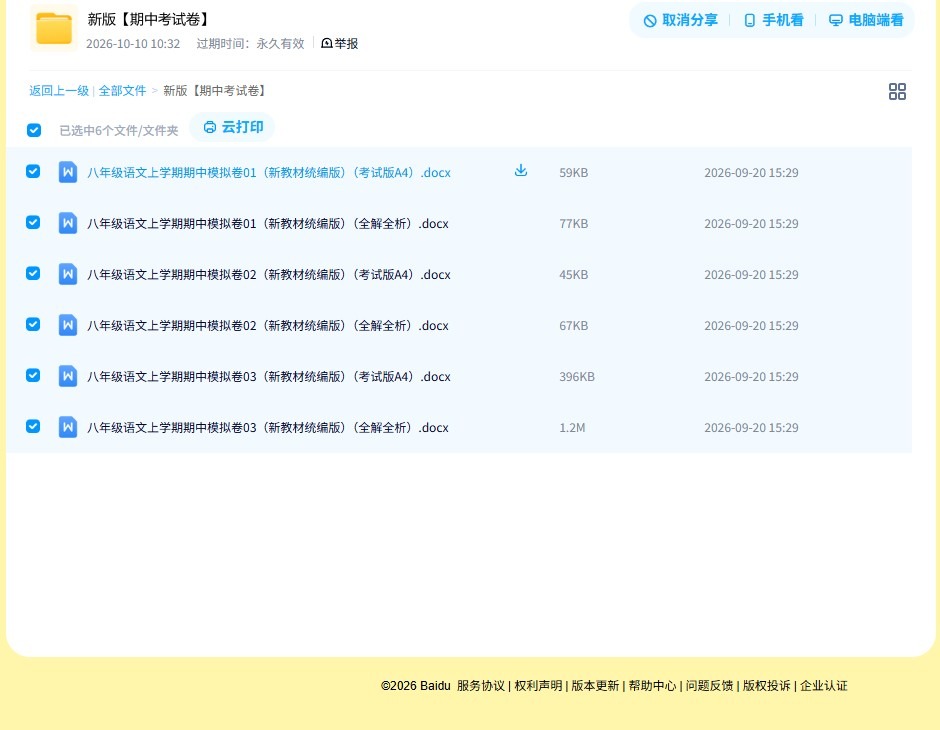
Task: Click the 云打印 cloud print button
Action: [233, 127]
